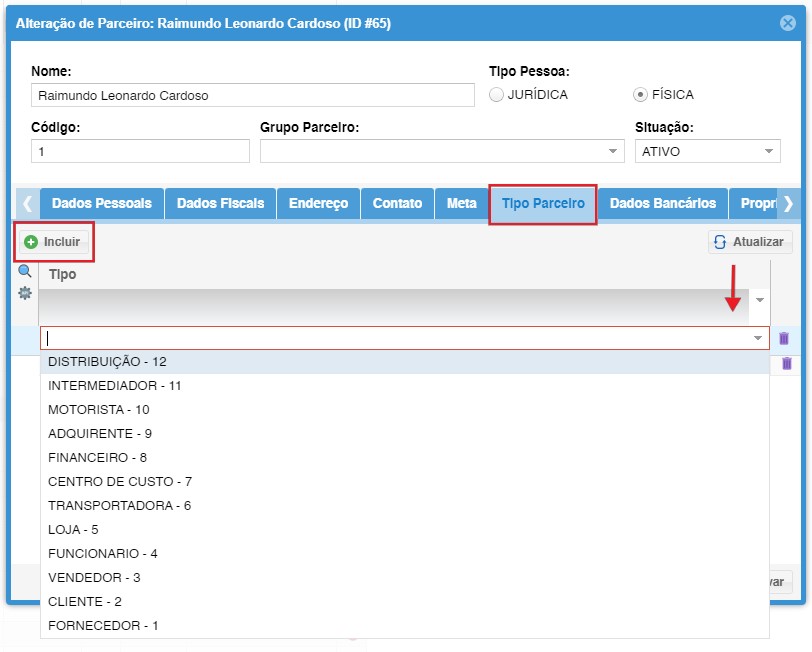The image size is (812, 652).
Task: Open the Situação dropdown showing ATIVO
Action: (768, 151)
